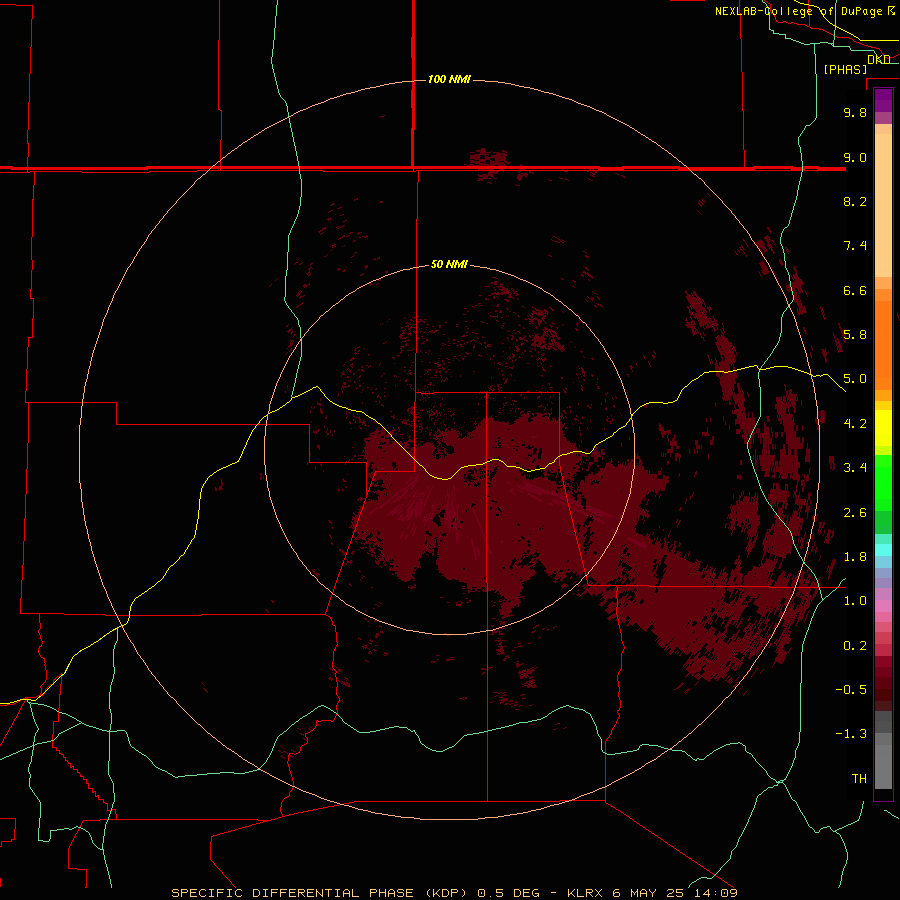The height and width of the screenshot is (900, 900).
Task: Click the 1.8 color scale label
Action: point(855,557)
